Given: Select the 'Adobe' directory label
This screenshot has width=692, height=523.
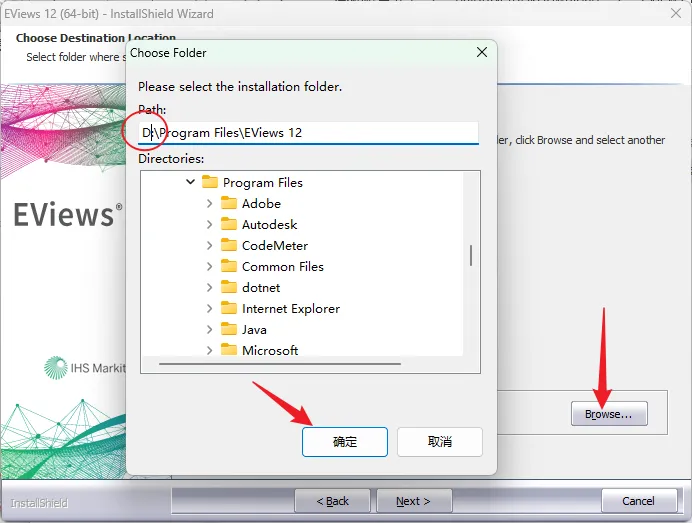Looking at the screenshot, I should [x=261, y=203].
